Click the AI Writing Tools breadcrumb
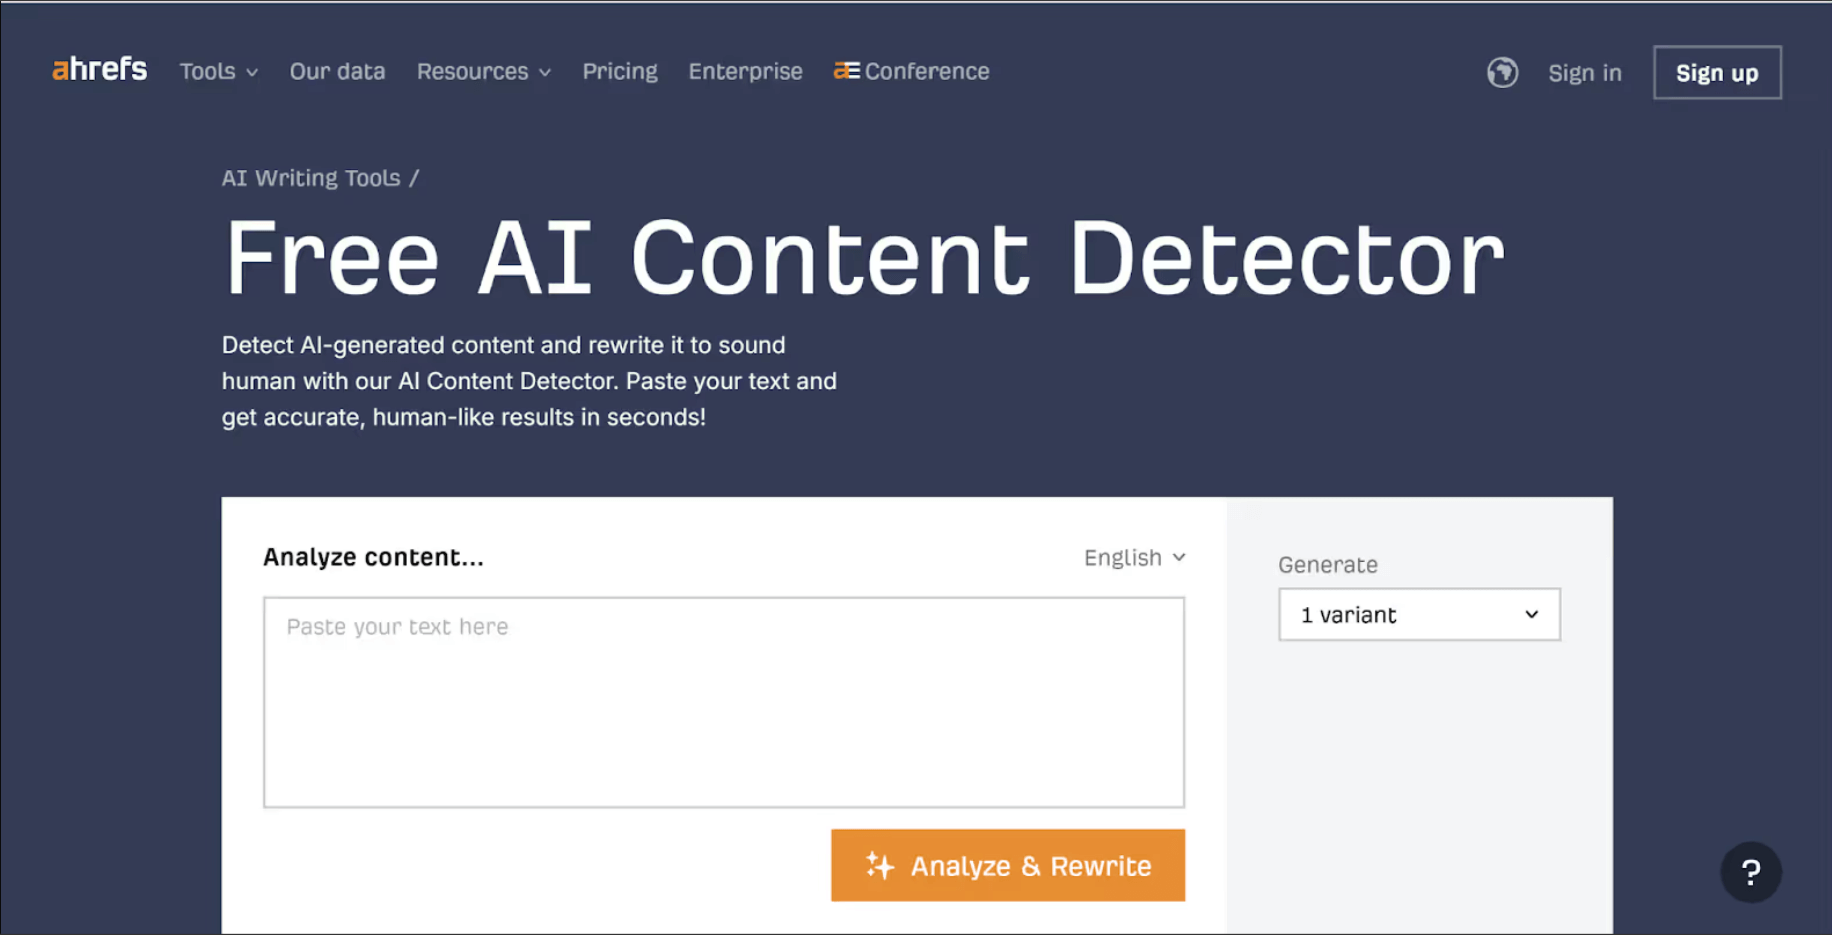The height and width of the screenshot is (935, 1832). 311,178
